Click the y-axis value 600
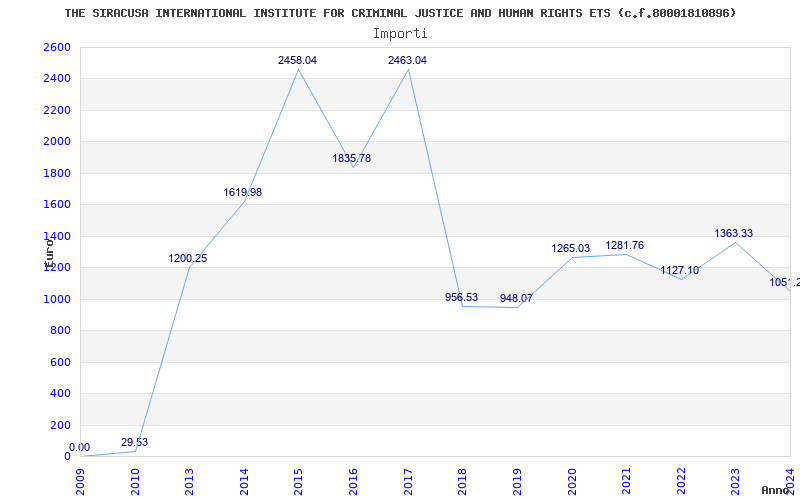800x500 pixels. tap(60, 362)
